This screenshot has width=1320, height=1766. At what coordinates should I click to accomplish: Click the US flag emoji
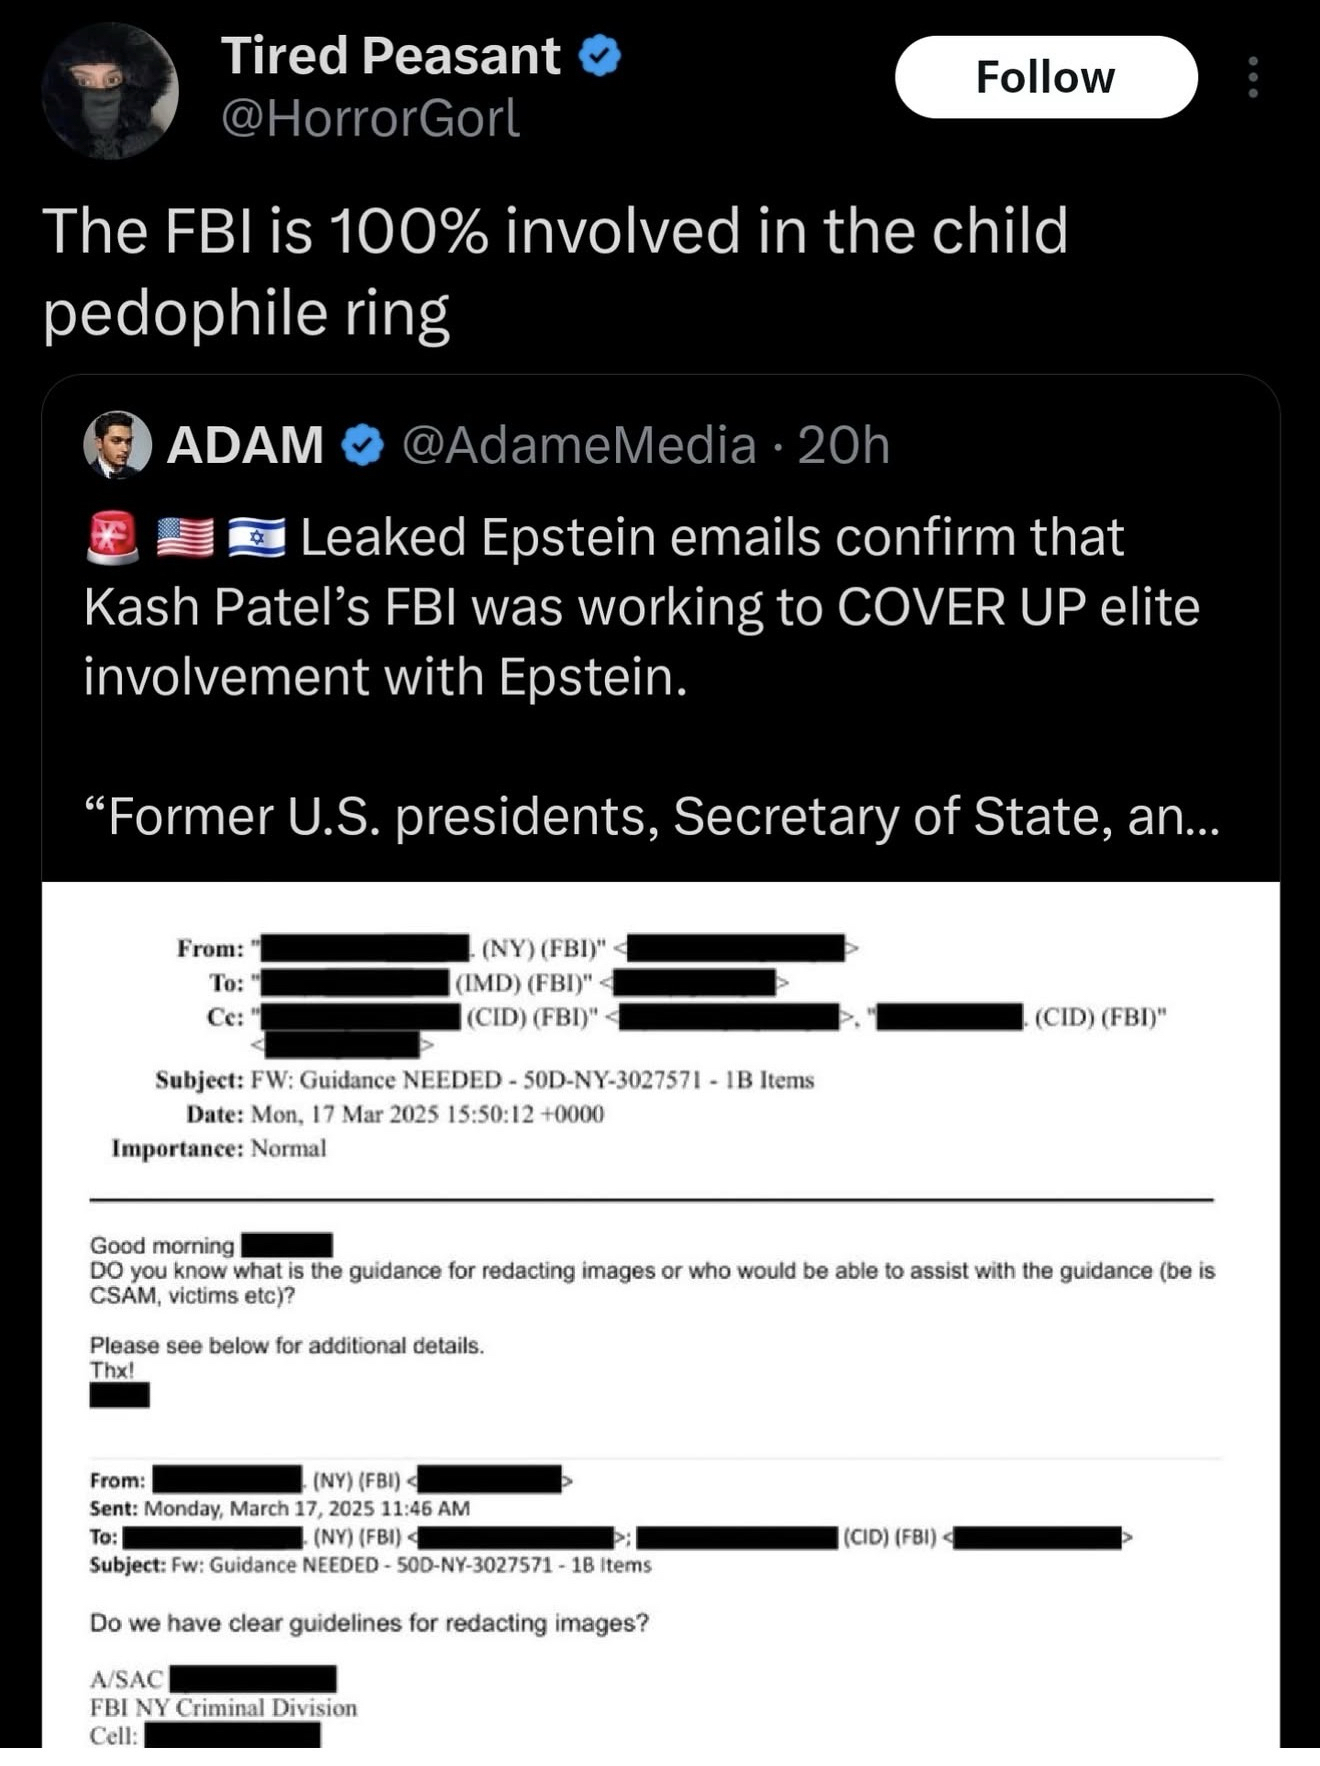[x=185, y=537]
